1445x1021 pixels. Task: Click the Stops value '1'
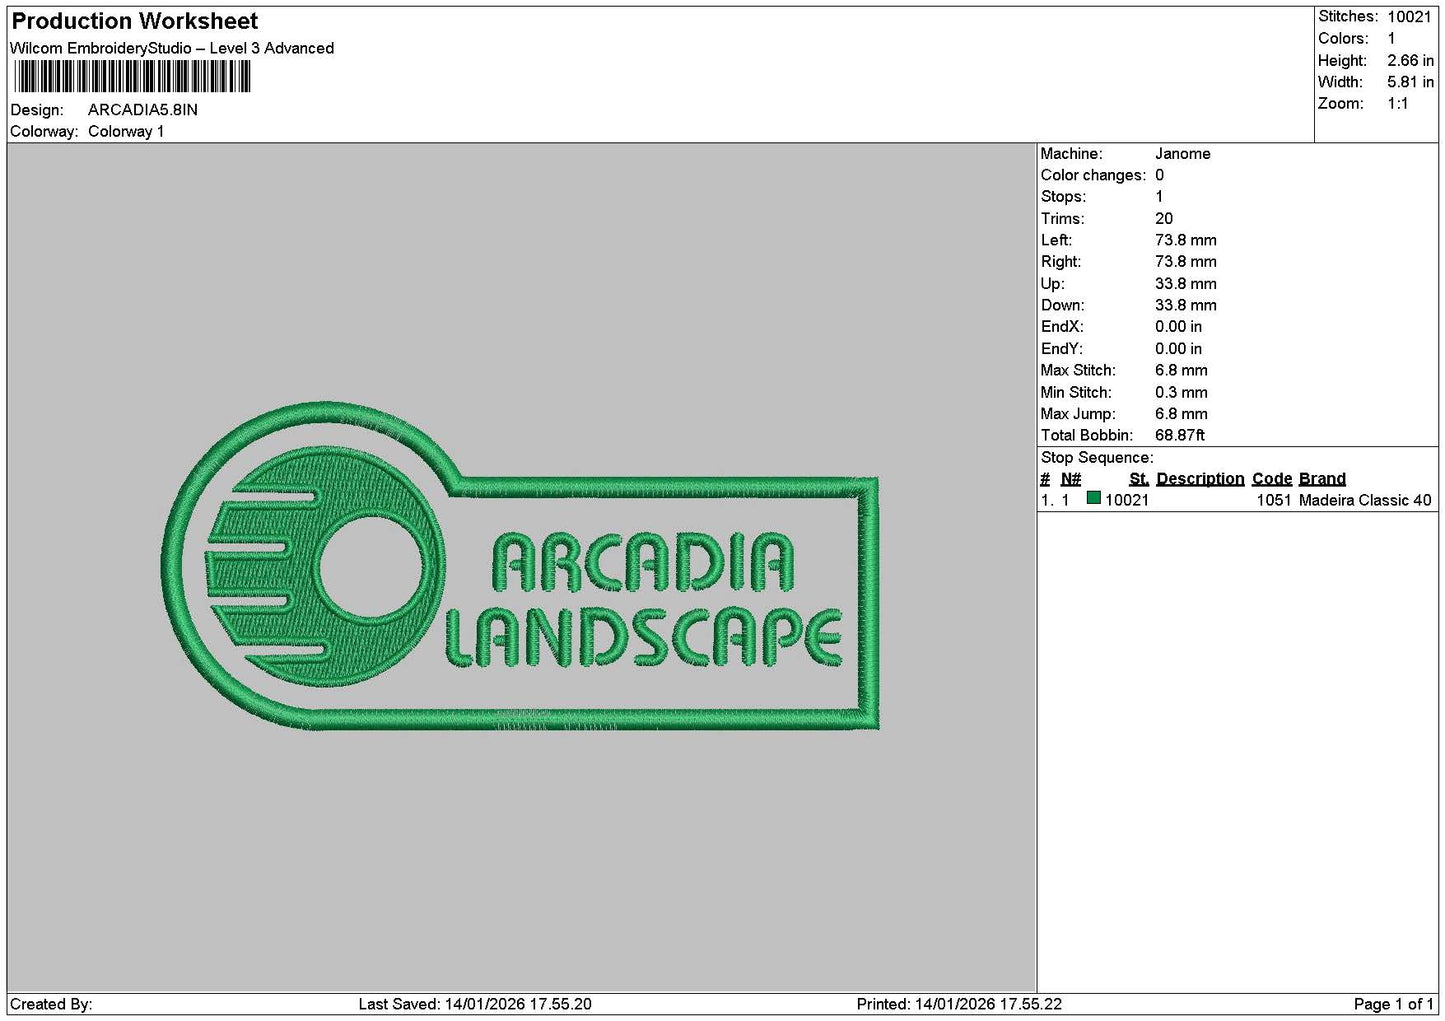tap(1159, 197)
